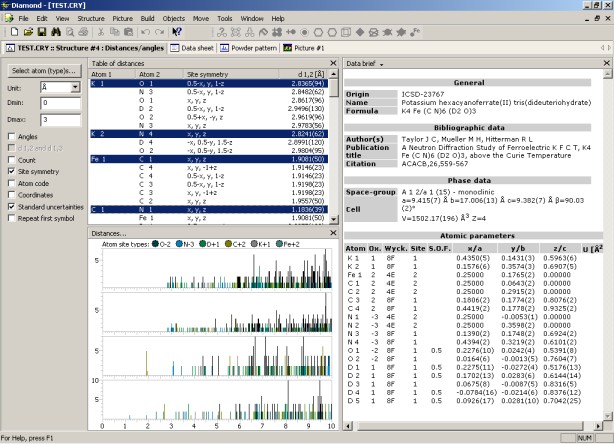Viewport: 614px width, 444px height.
Task: Tick the Repeat first symbol checkbox
Action: tap(10, 218)
